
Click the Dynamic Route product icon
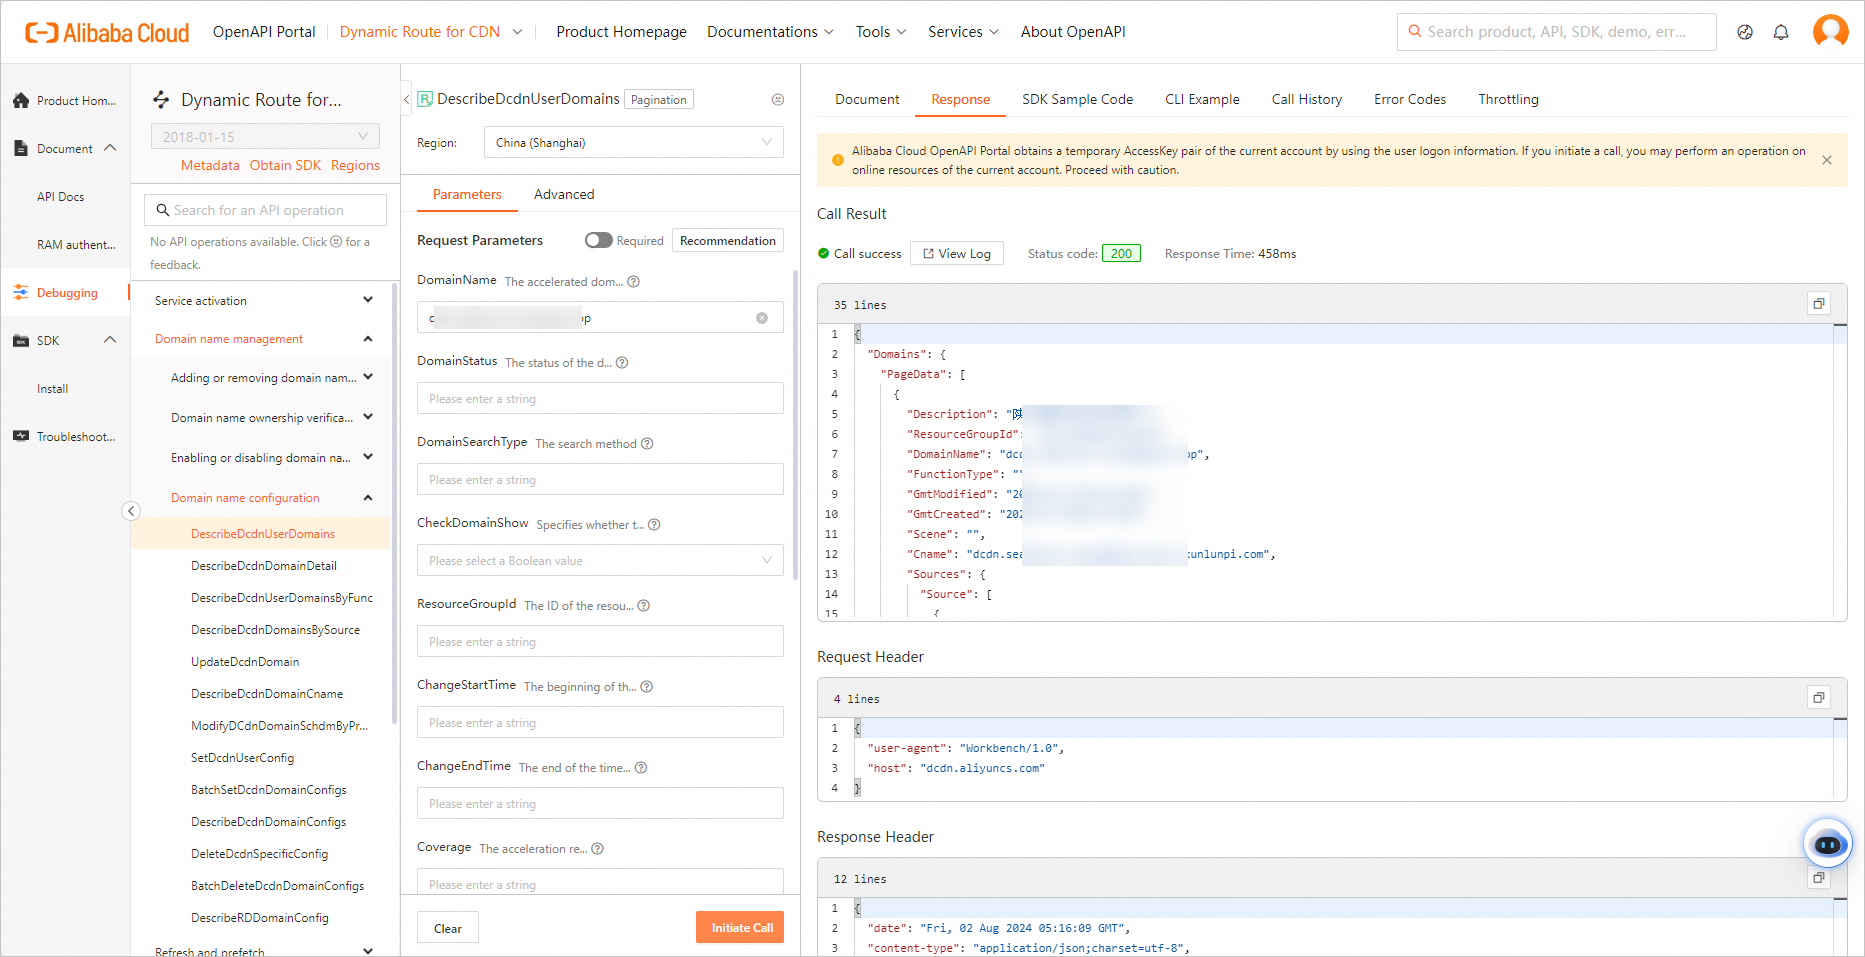pos(161,99)
